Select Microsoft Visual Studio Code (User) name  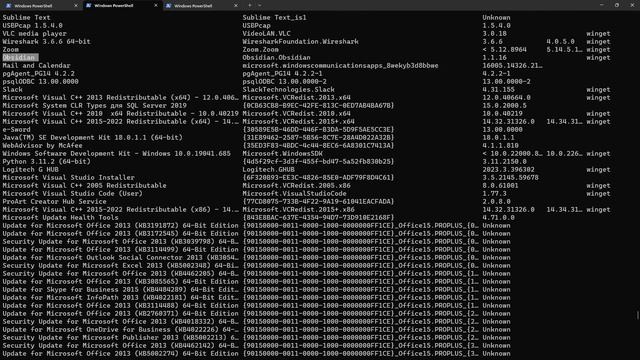click(x=73, y=193)
